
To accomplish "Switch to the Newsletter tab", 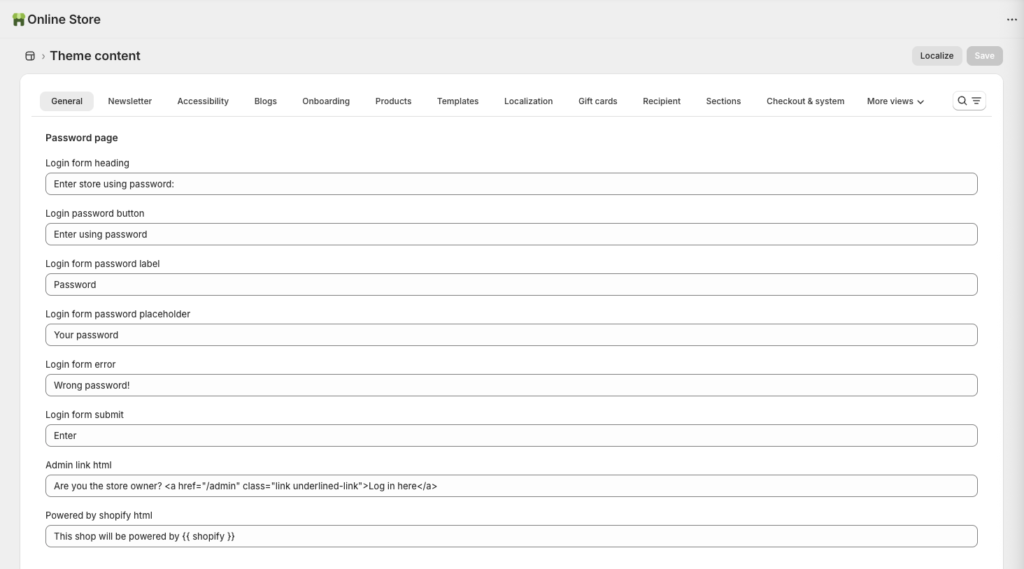I will [x=130, y=101].
